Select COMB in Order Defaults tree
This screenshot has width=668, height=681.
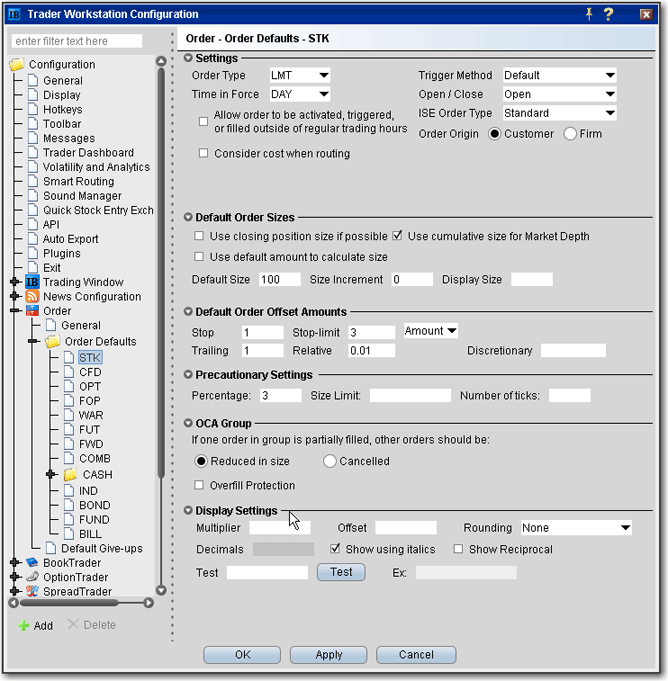(95, 458)
